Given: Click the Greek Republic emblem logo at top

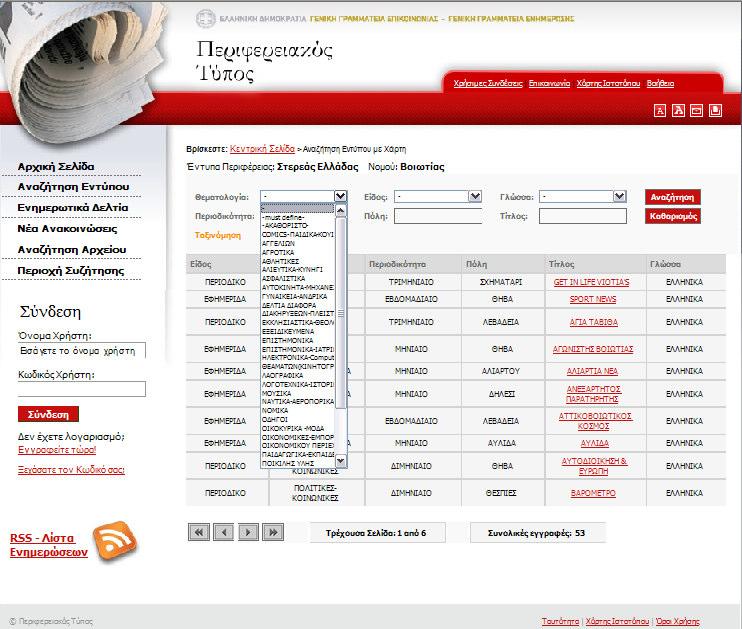Looking at the screenshot, I should pos(205,19).
